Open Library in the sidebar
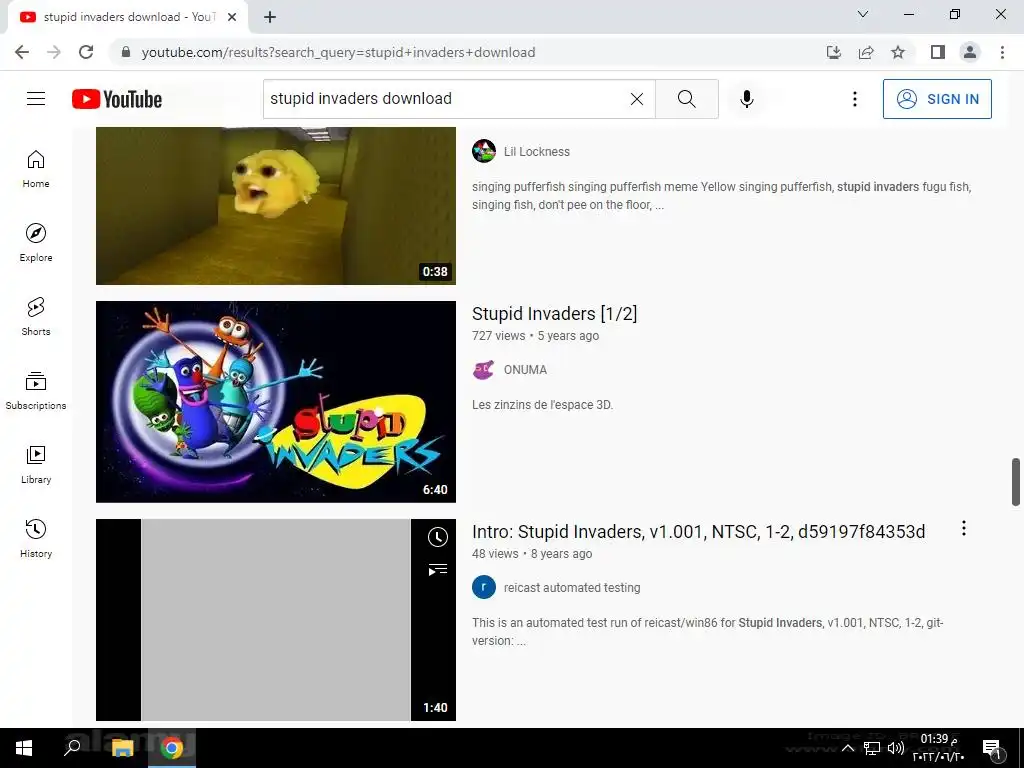 tap(36, 464)
